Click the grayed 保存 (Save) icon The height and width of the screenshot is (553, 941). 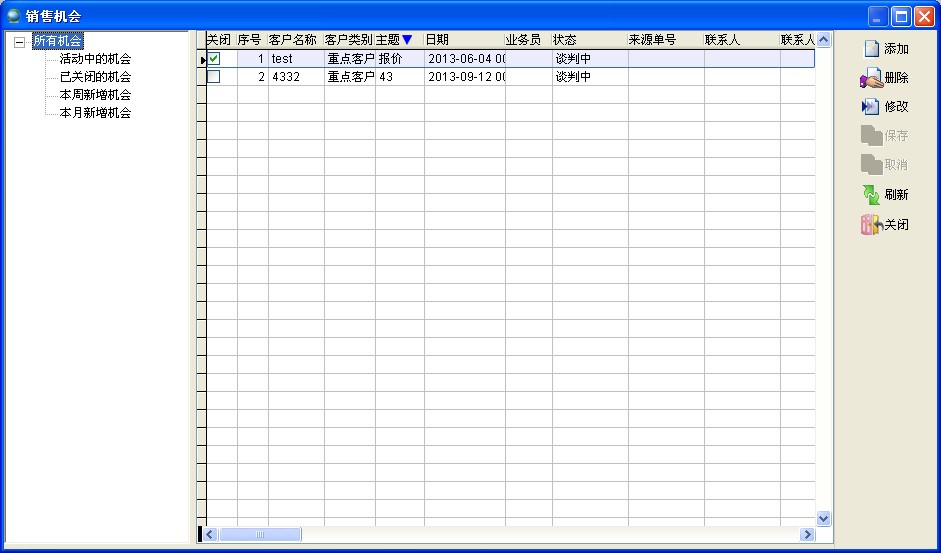(x=871, y=136)
